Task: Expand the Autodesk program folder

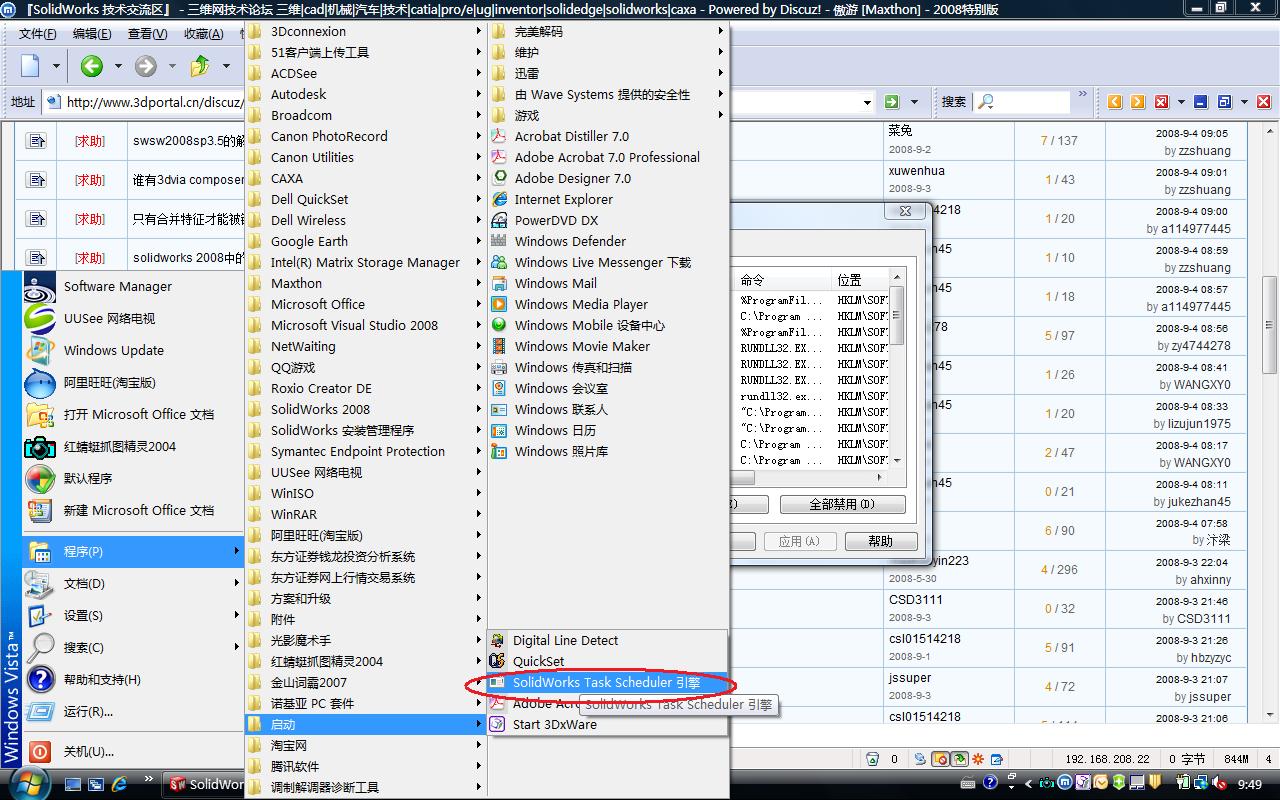Action: pyautogui.click(x=366, y=94)
